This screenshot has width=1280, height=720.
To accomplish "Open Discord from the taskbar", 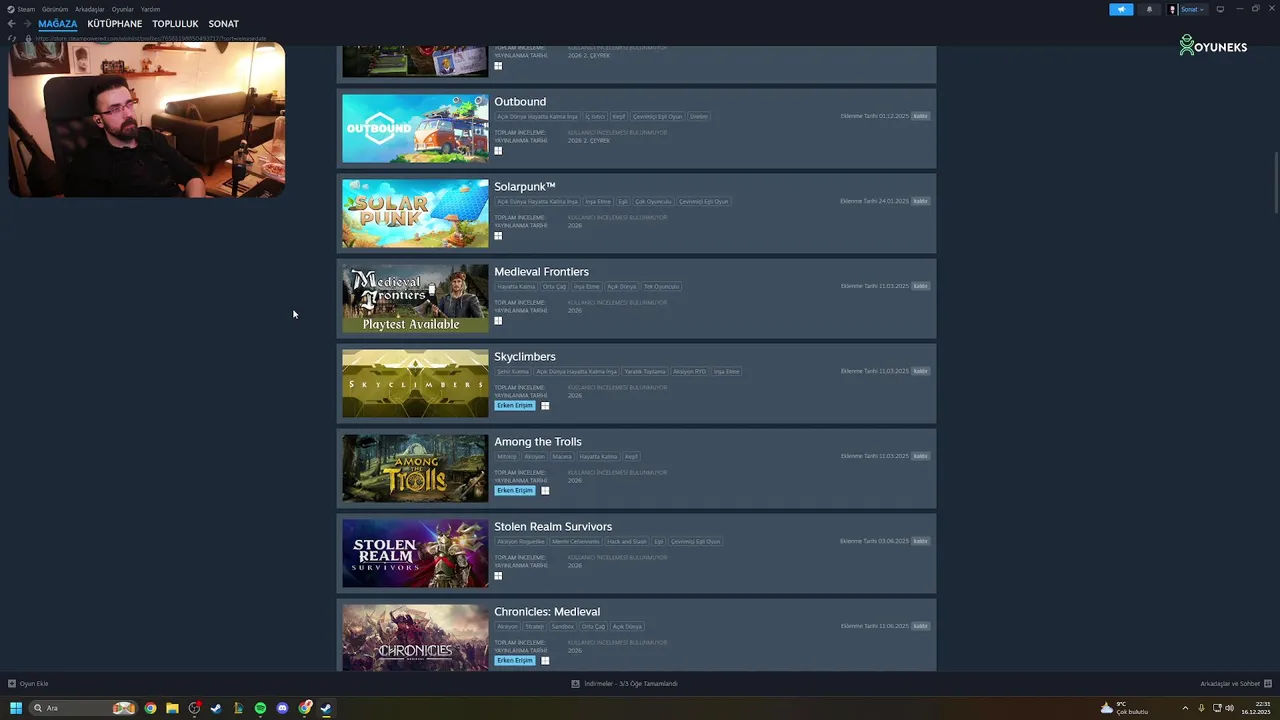I will [x=282, y=708].
